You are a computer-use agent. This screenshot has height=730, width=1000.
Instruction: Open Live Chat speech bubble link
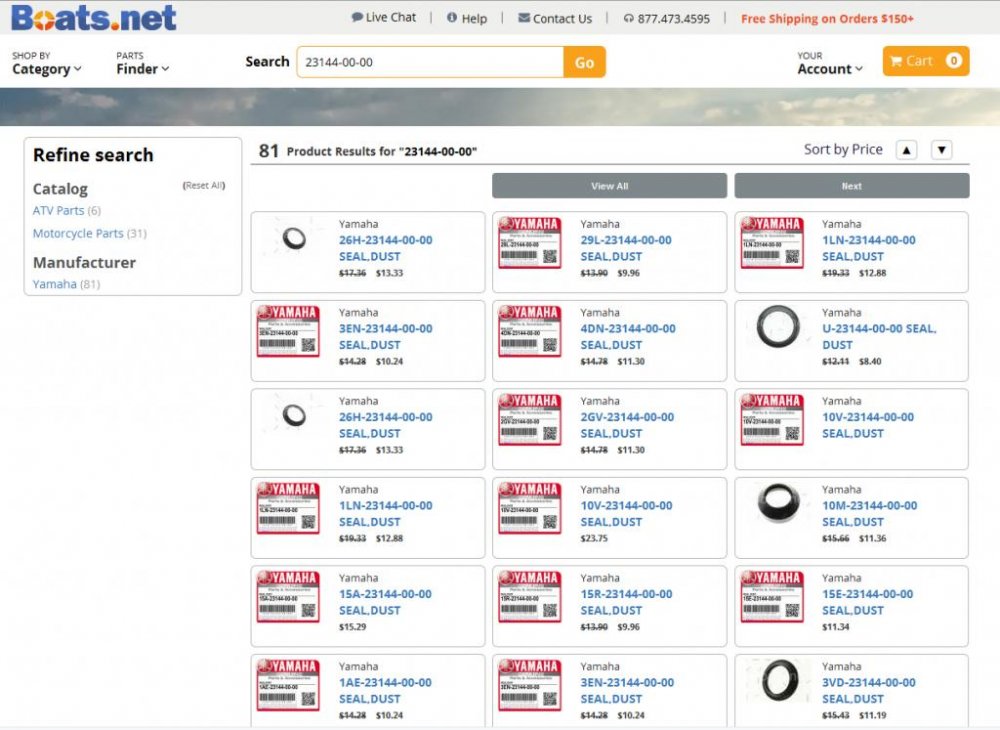tap(384, 17)
